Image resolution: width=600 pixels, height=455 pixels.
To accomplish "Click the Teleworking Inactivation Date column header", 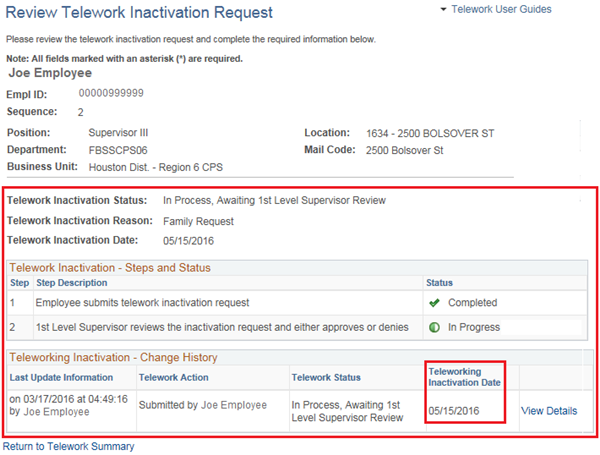I will click(x=464, y=377).
